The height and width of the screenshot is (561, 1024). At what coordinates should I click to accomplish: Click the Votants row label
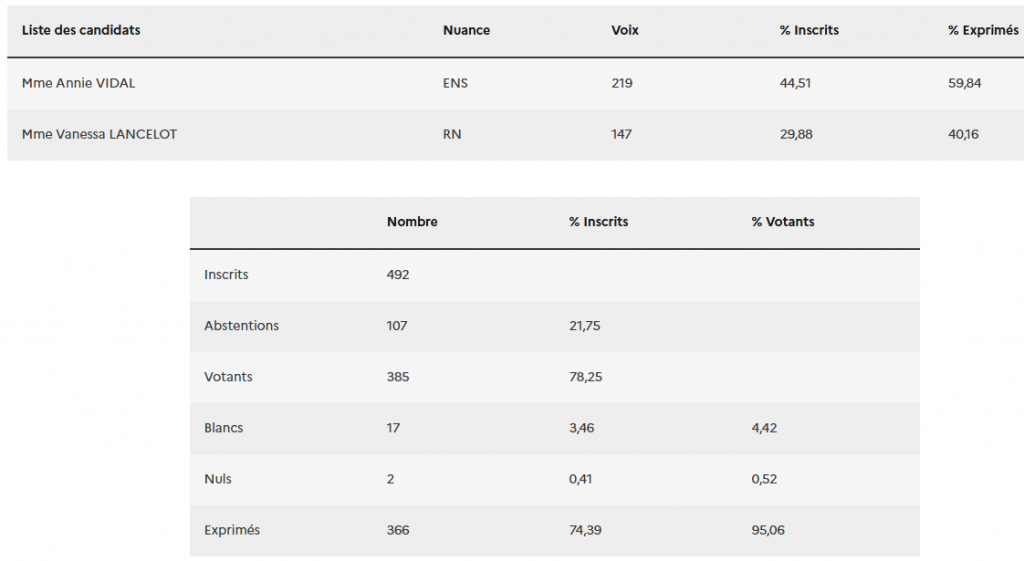coord(228,377)
